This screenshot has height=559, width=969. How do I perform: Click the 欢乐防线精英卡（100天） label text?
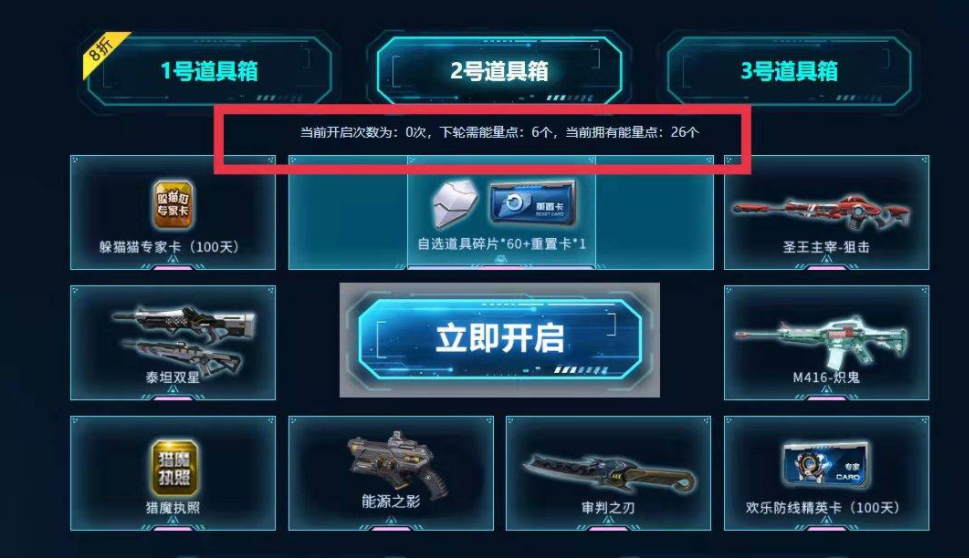[x=823, y=508]
